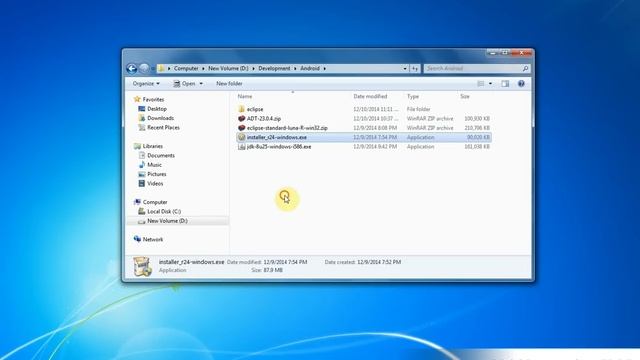This screenshot has width=640, height=360.
Task: Select Computer in the navigation pane
Action: [155, 202]
